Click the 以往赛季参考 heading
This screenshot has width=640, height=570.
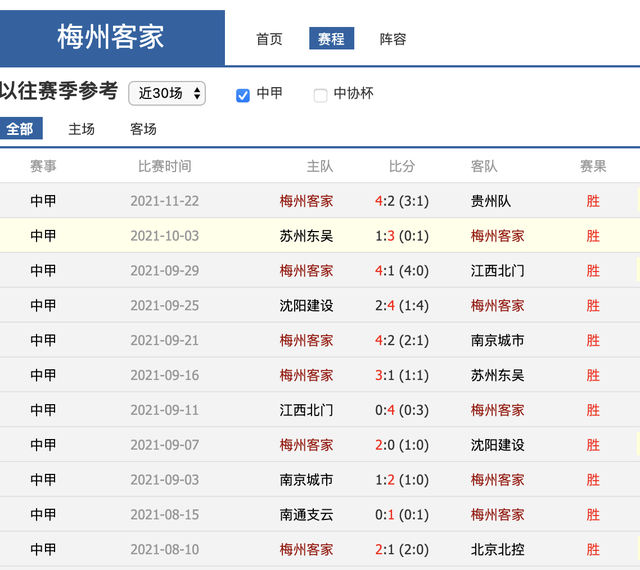pyautogui.click(x=59, y=91)
